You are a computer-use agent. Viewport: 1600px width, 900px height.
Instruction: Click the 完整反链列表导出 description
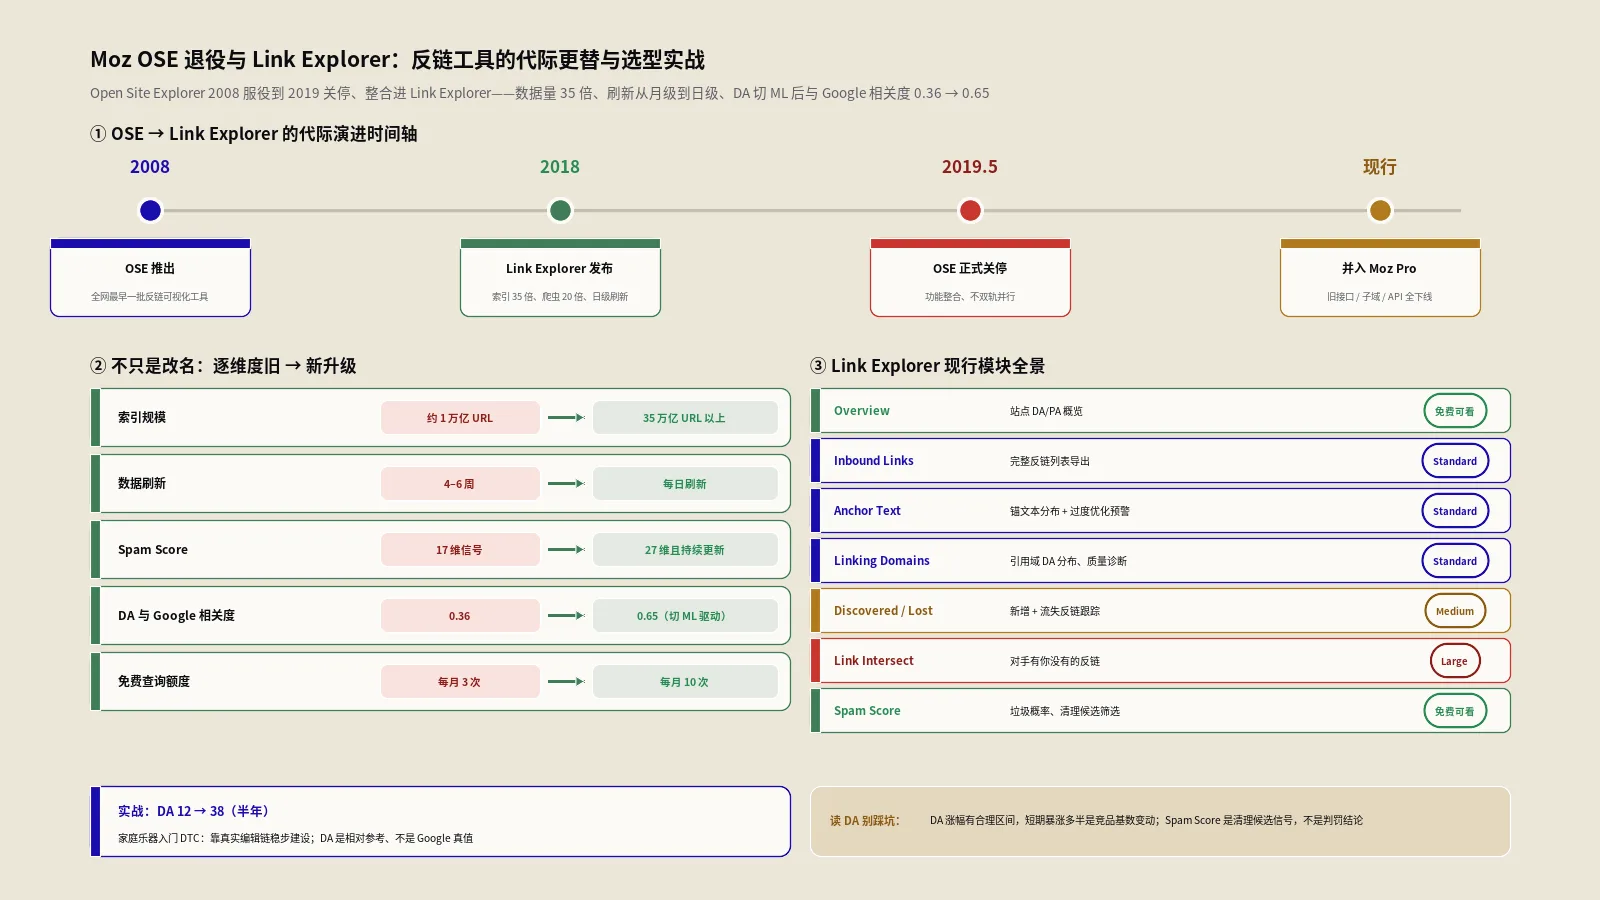(x=1050, y=461)
